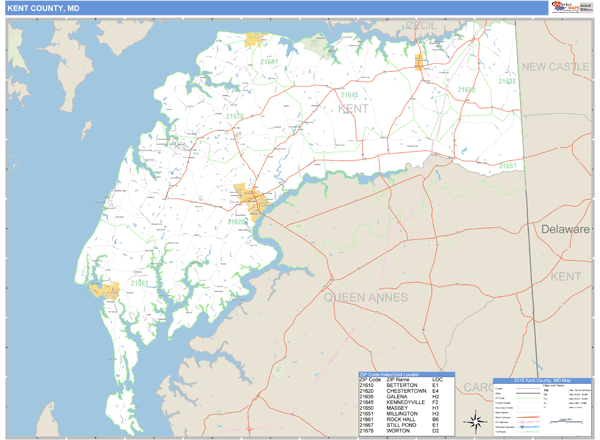Click the NEW CASTLE county label

pyautogui.click(x=556, y=67)
